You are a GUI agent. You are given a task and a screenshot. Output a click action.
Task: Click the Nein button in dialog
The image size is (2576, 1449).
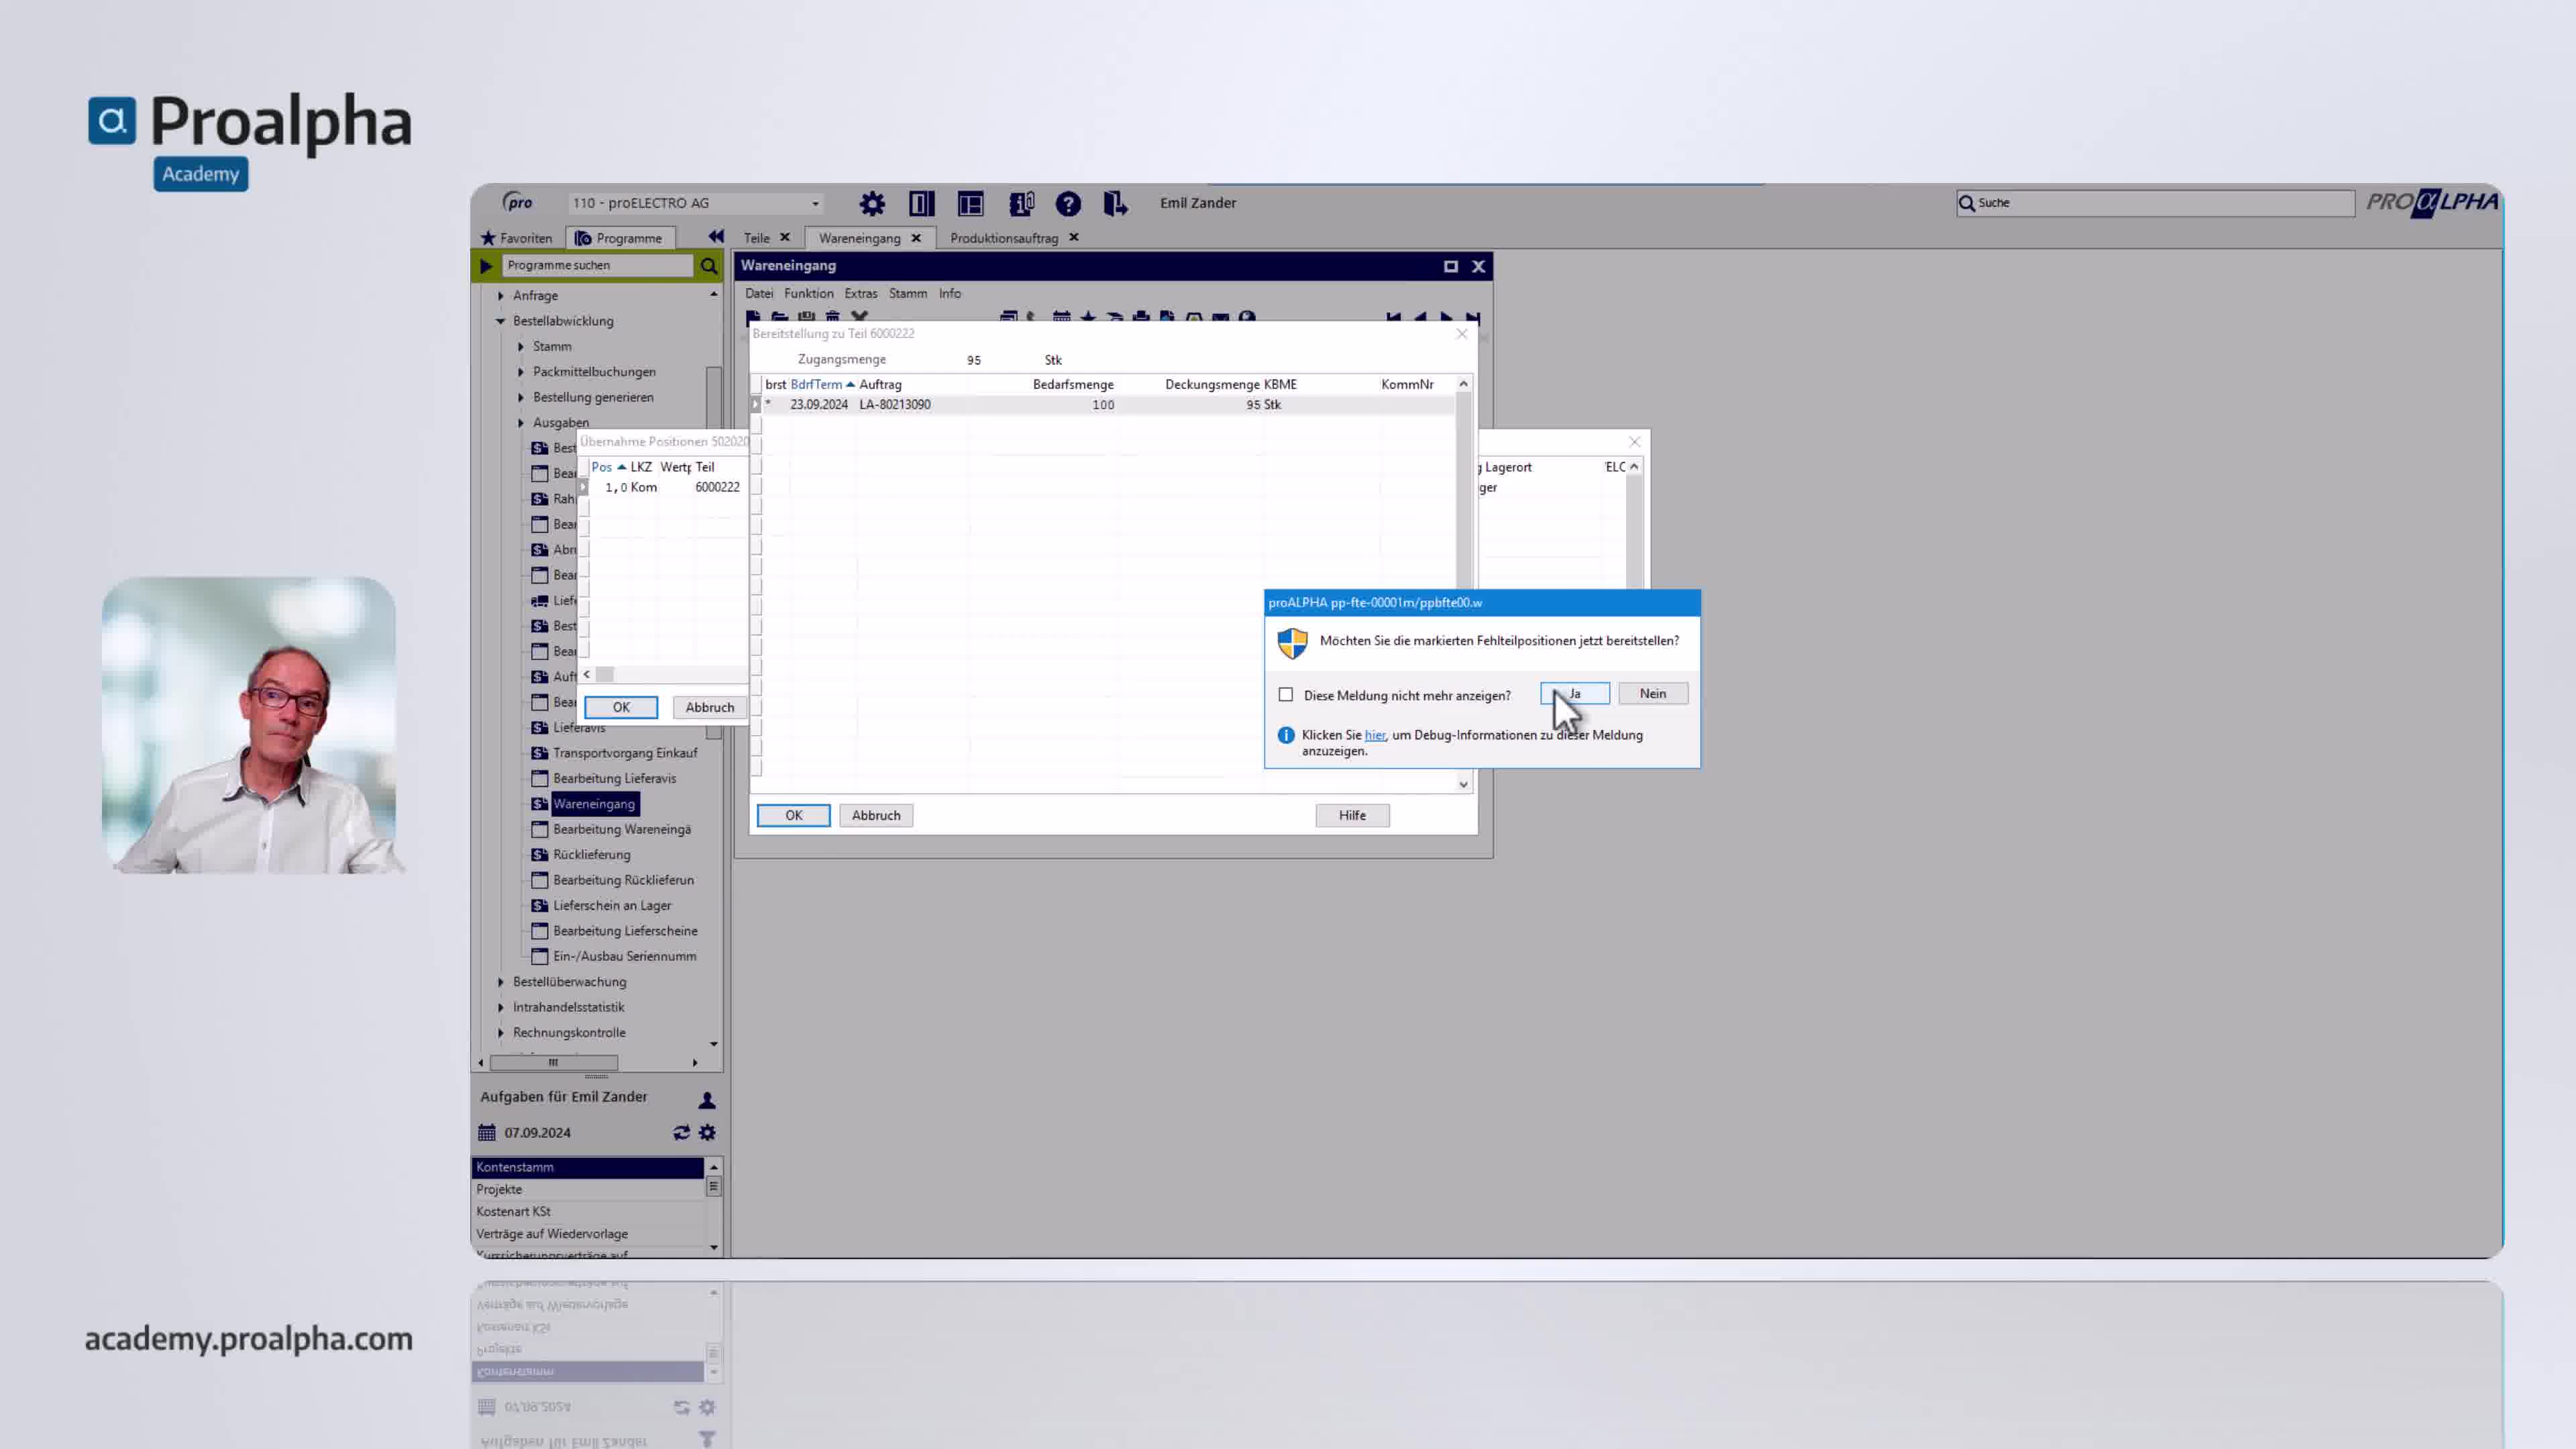pos(1652,694)
